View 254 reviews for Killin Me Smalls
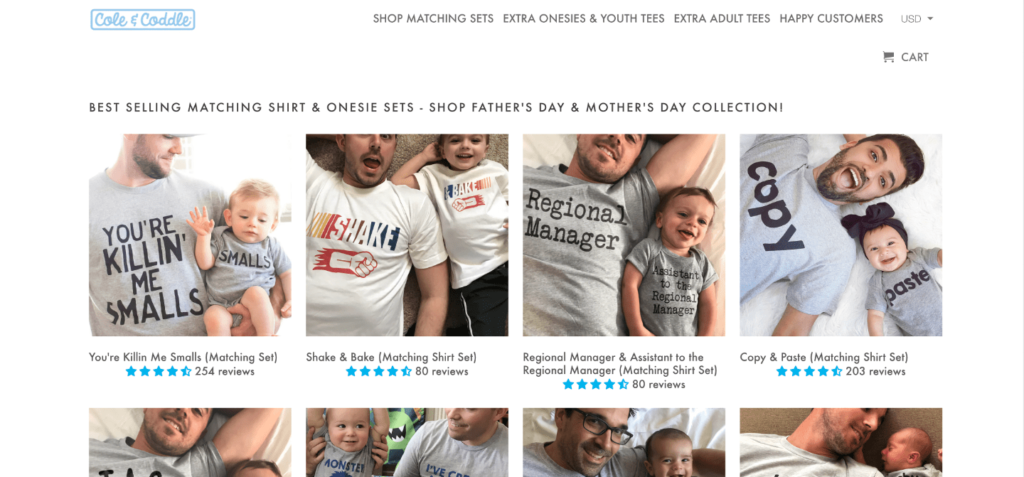This screenshot has height=477, width=1024. pyautogui.click(x=224, y=371)
